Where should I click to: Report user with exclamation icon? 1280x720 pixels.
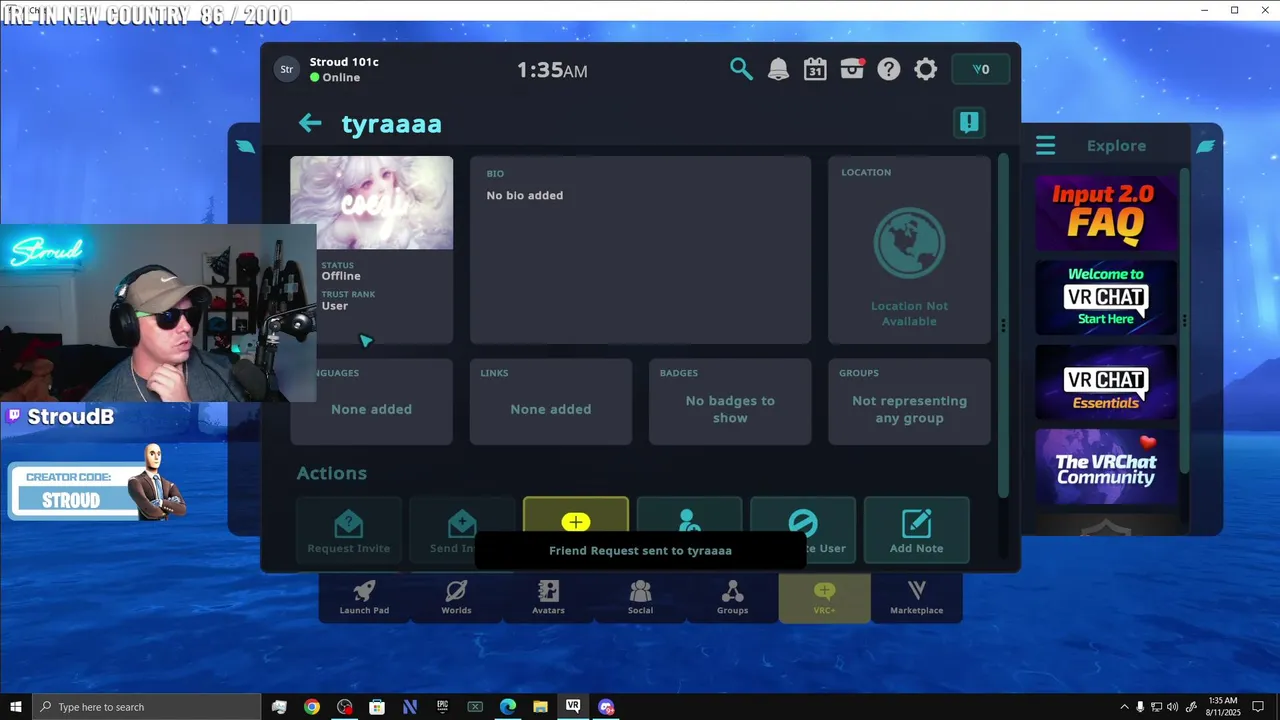[x=969, y=122]
